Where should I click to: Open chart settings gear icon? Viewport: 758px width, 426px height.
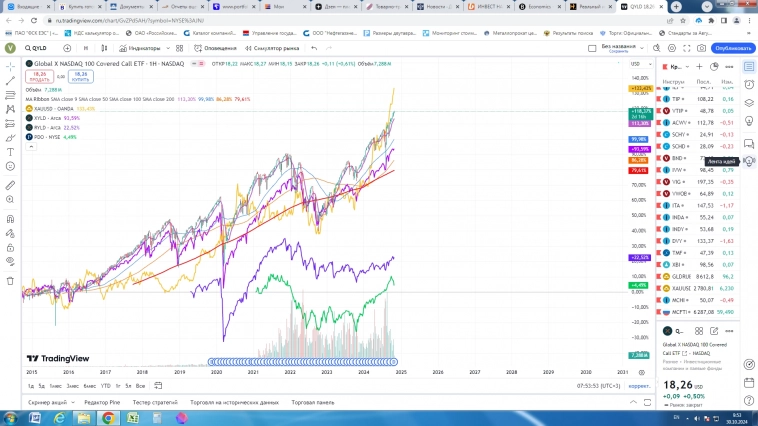[671, 48]
